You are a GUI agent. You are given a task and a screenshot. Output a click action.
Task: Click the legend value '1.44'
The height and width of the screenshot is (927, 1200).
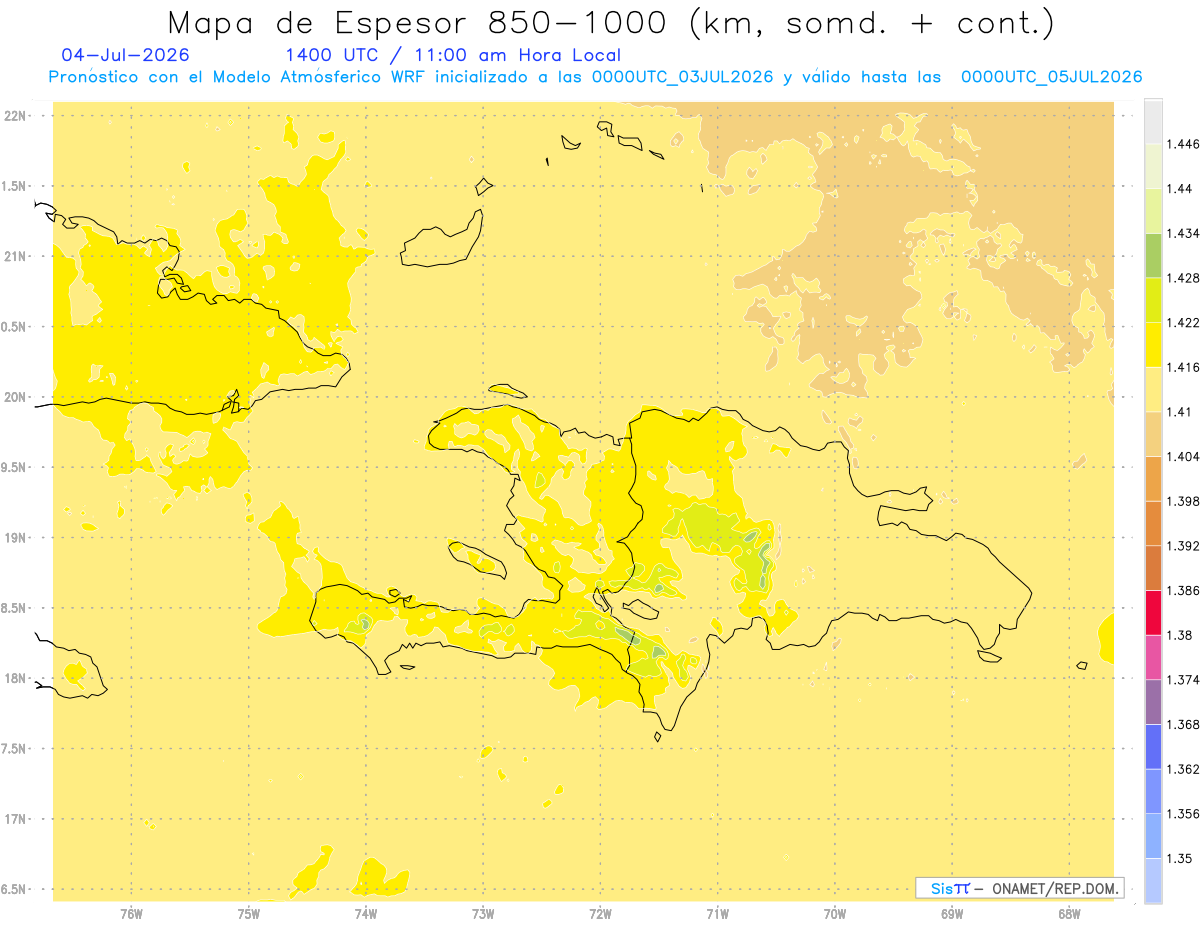pyautogui.click(x=1180, y=188)
